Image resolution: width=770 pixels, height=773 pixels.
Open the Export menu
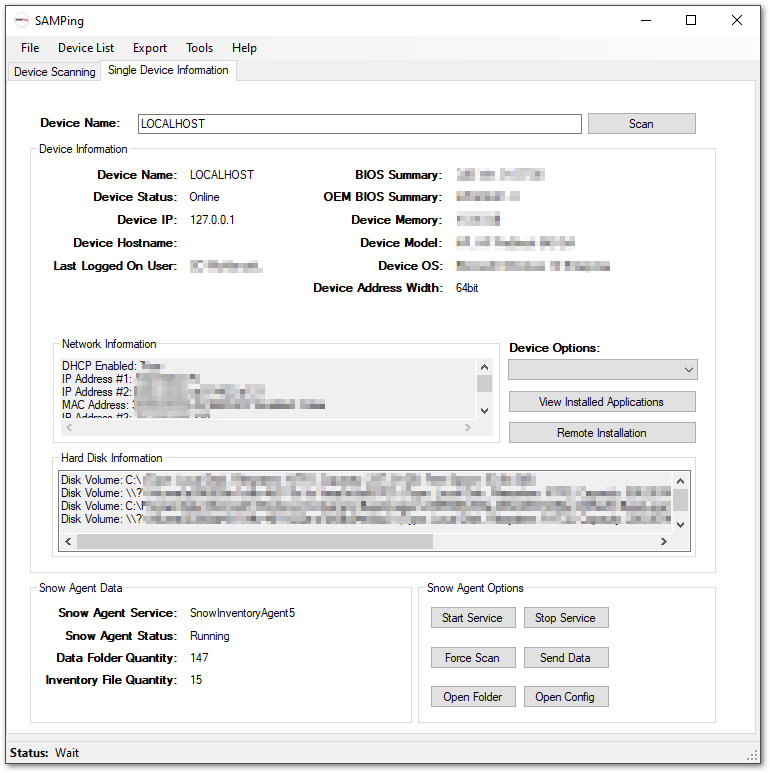tap(150, 47)
